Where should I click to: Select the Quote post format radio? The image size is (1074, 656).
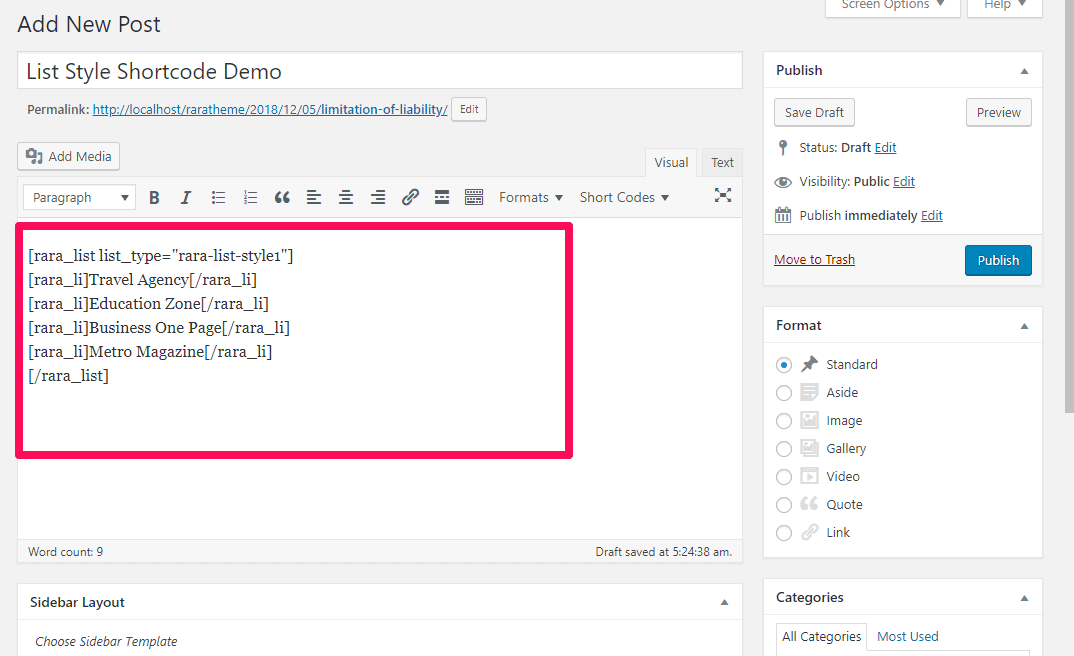pos(784,505)
